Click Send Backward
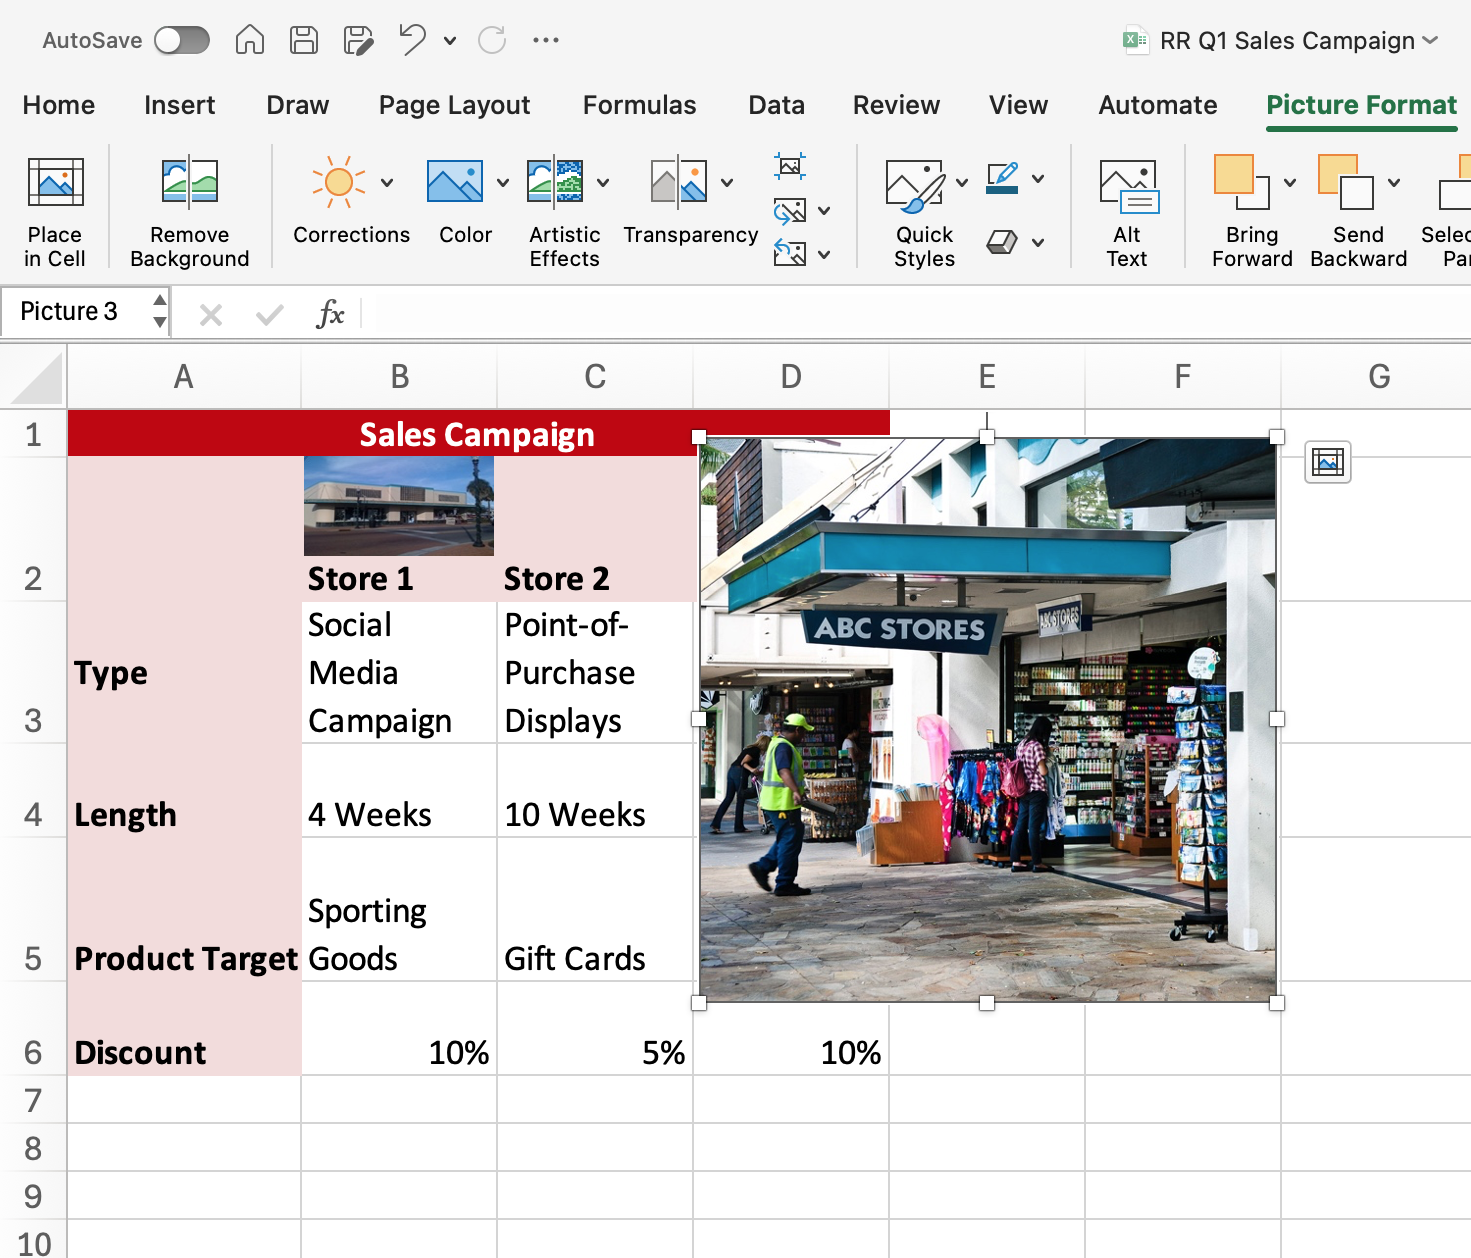 coord(1358,212)
